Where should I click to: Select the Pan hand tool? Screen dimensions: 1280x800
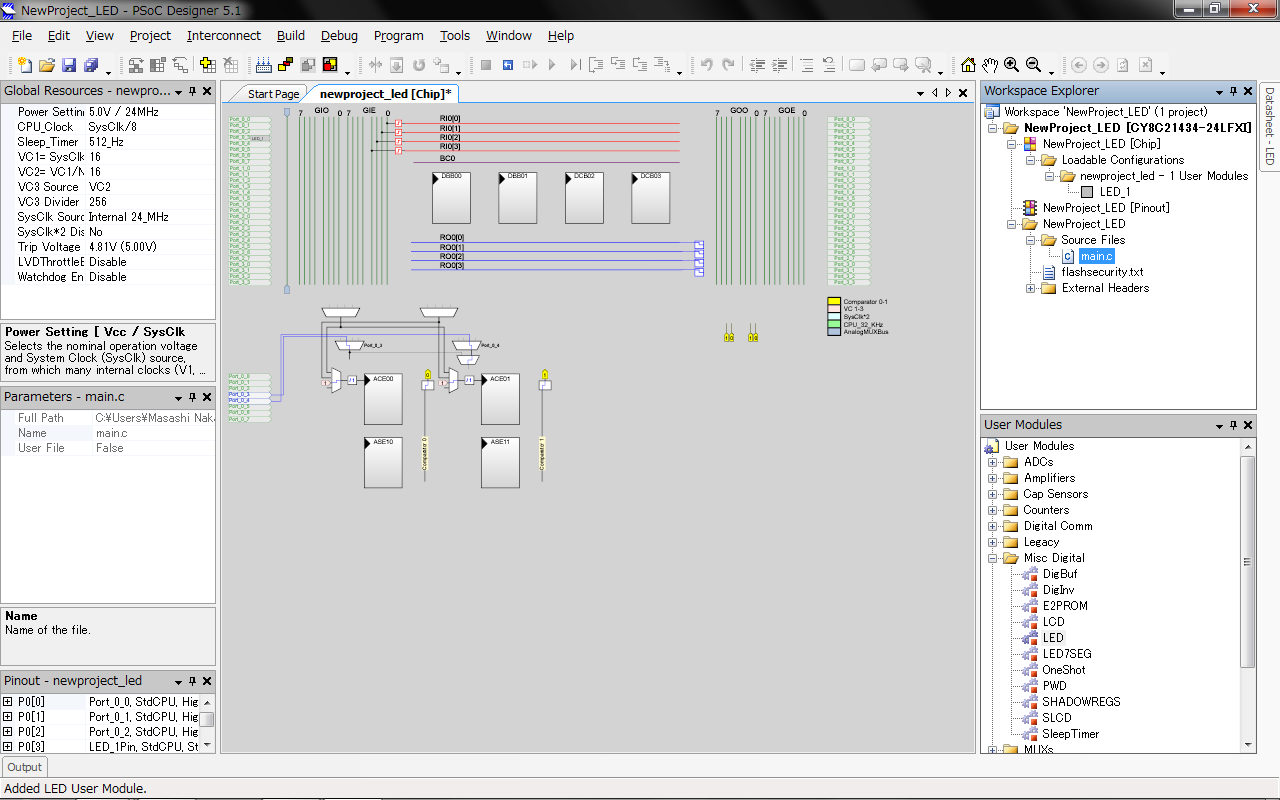point(990,65)
